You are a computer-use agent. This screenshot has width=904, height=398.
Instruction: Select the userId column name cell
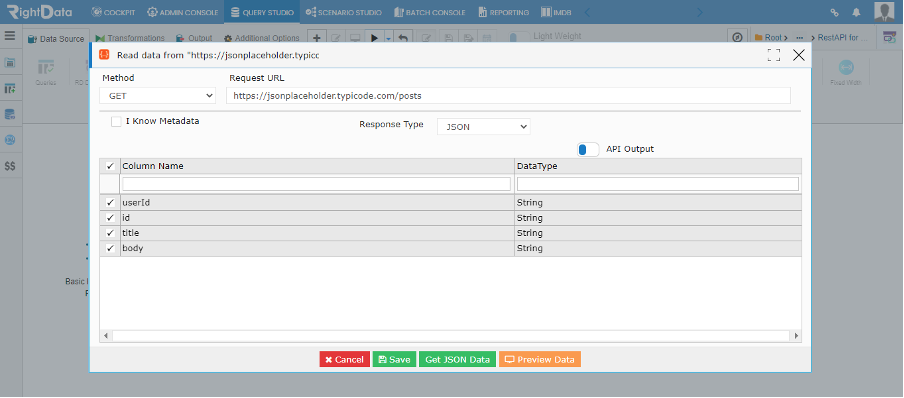(x=317, y=203)
